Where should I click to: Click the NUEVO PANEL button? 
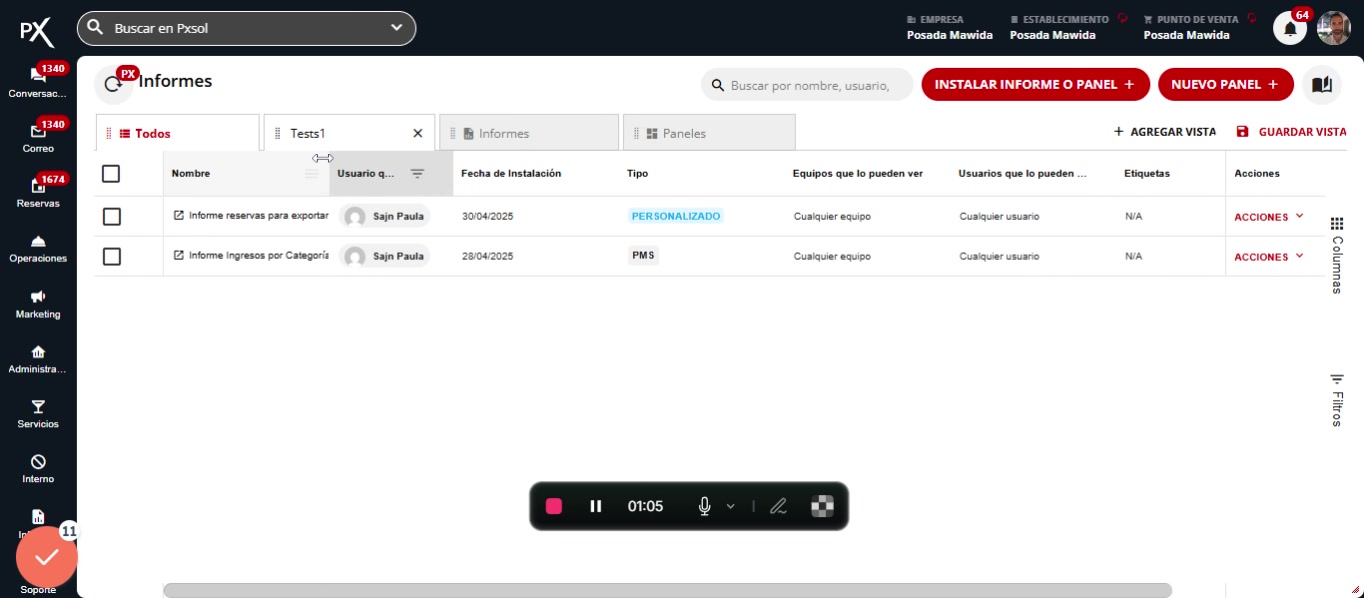(1225, 85)
